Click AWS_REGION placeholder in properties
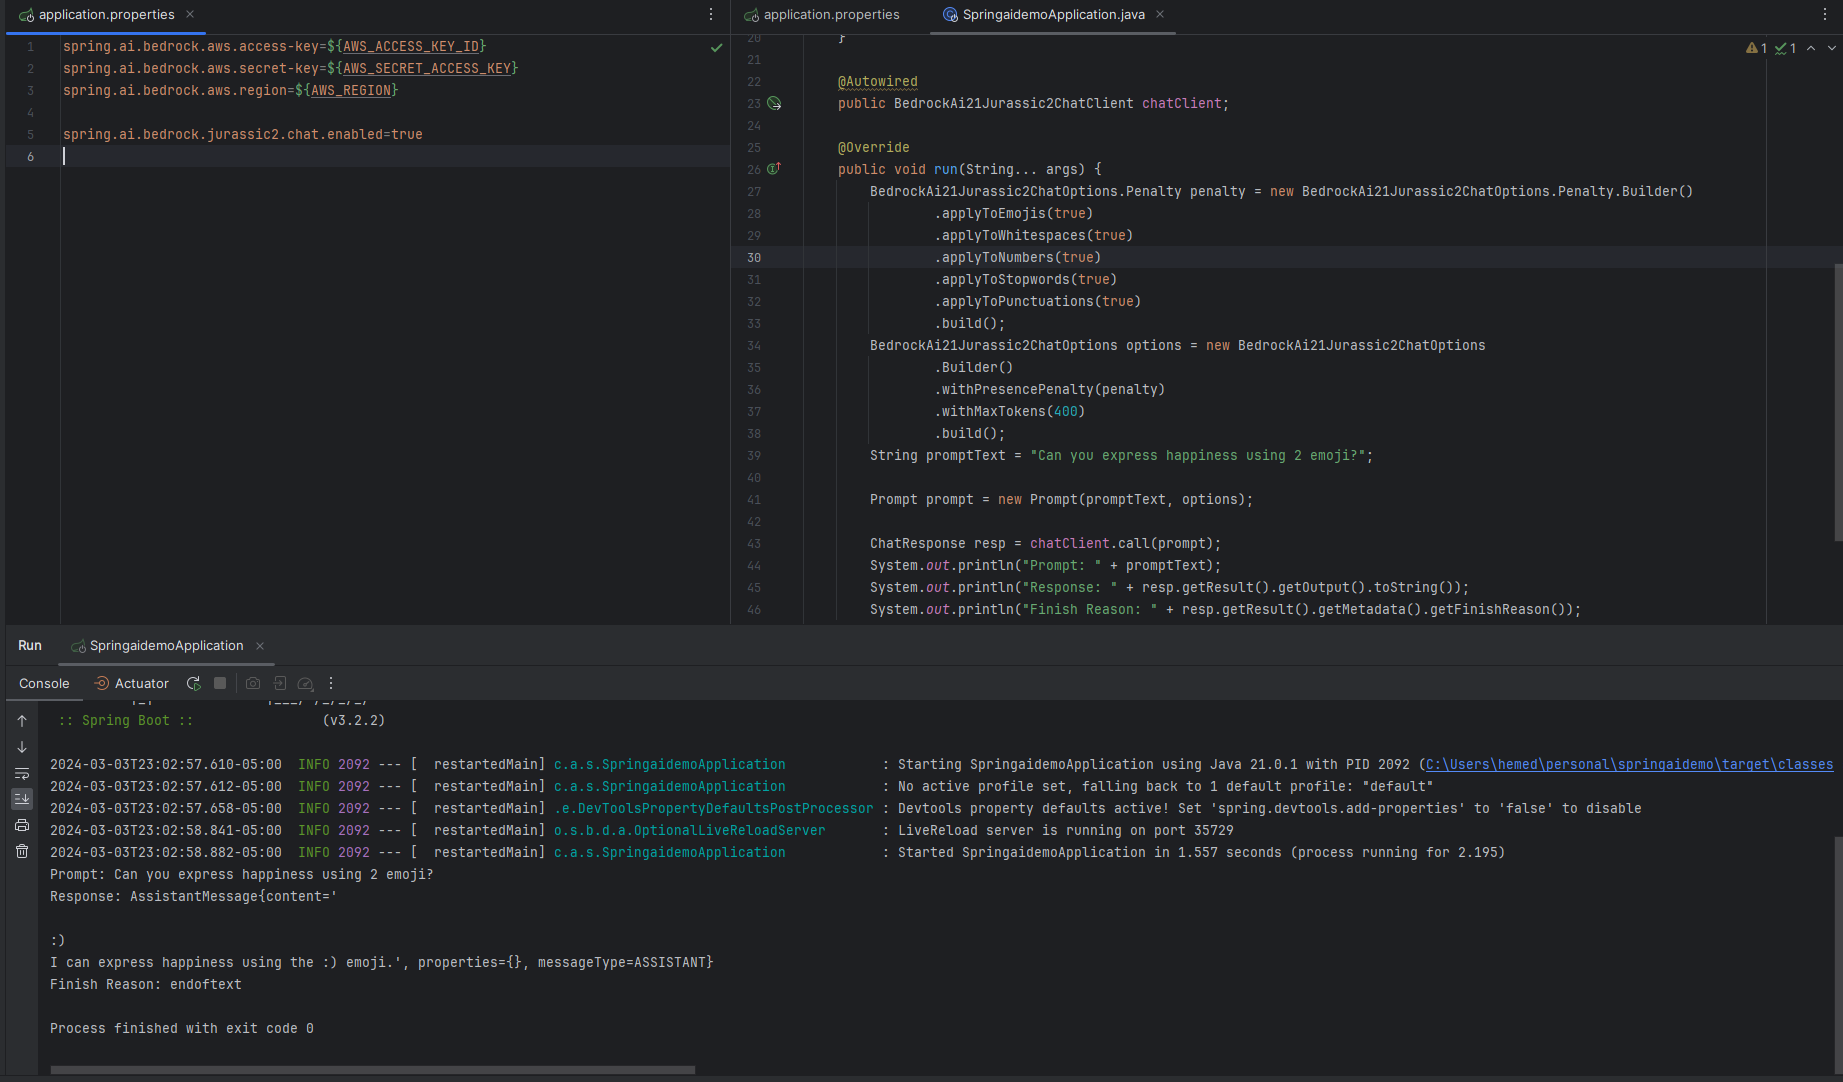Image resolution: width=1843 pixels, height=1082 pixels. point(351,90)
